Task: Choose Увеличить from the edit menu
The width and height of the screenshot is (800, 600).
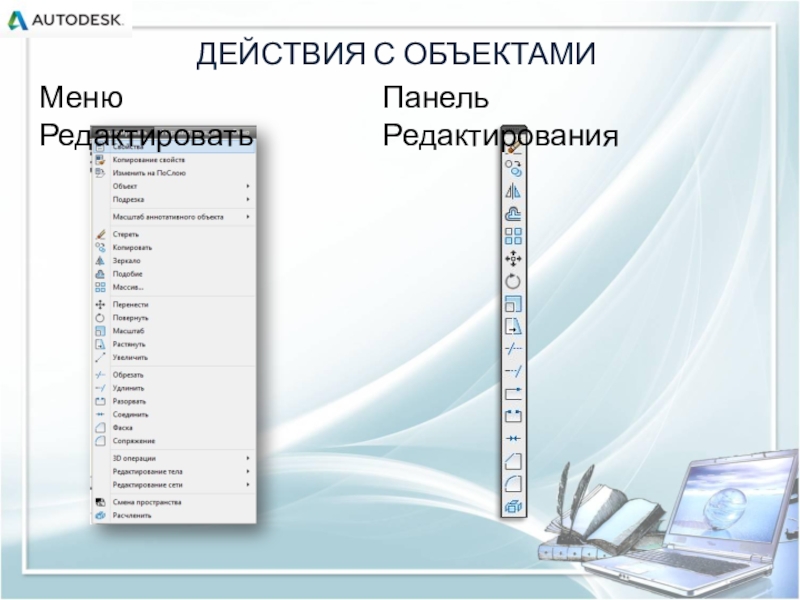Action: coord(173,358)
